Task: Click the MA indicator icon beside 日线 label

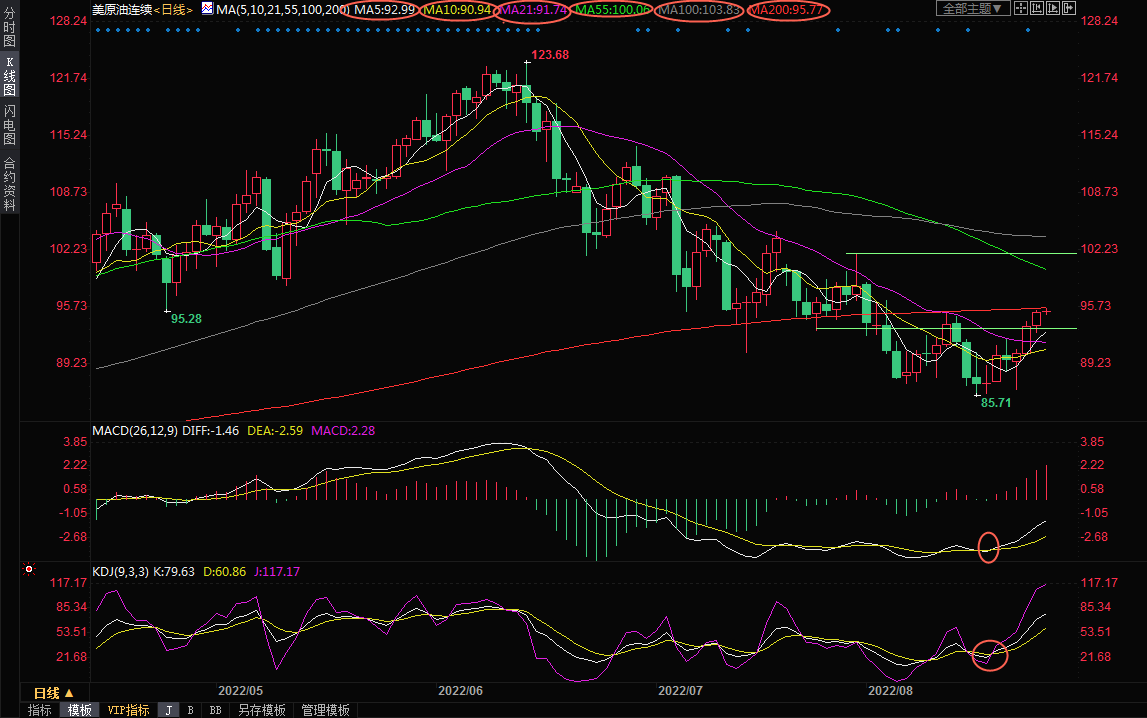Action: click(x=207, y=9)
